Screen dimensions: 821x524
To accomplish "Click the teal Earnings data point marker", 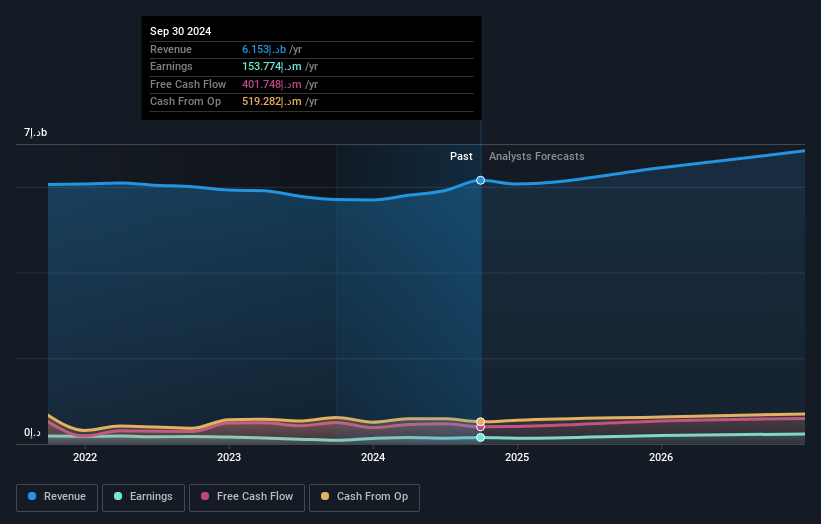I will pos(480,438).
